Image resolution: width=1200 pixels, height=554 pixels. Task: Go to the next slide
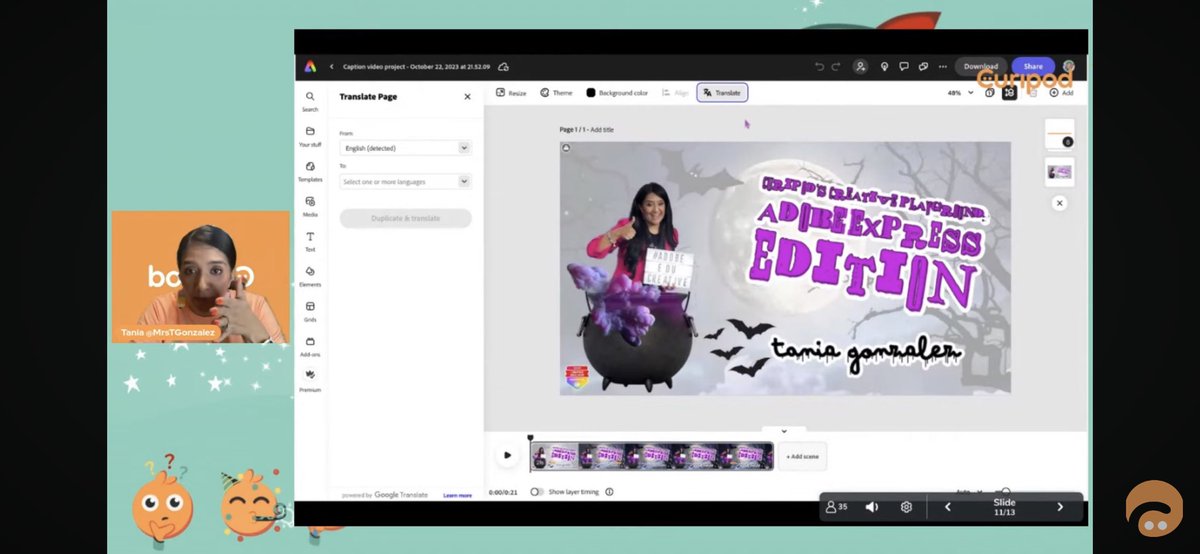click(1060, 507)
